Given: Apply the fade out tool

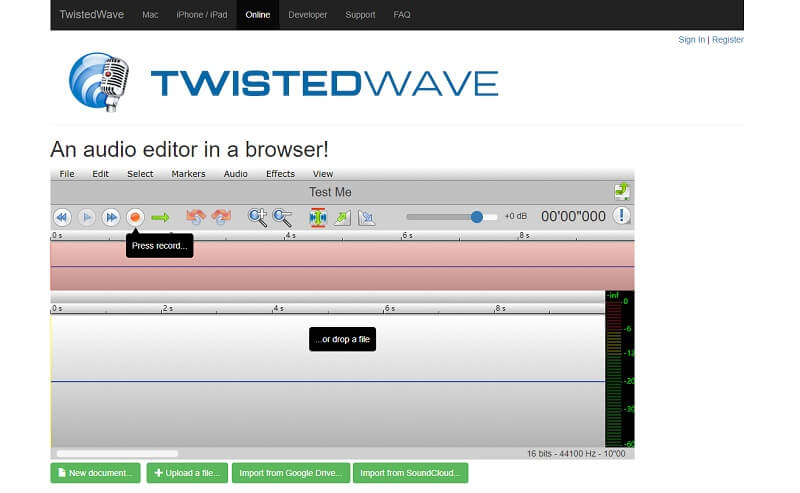Looking at the screenshot, I should click(366, 218).
